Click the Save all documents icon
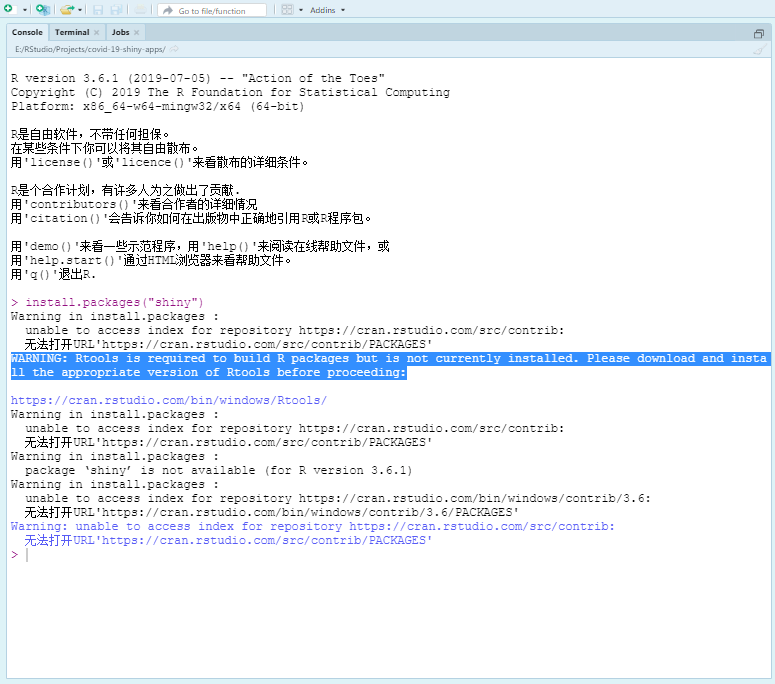Image resolution: width=775 pixels, height=684 pixels. (x=116, y=10)
